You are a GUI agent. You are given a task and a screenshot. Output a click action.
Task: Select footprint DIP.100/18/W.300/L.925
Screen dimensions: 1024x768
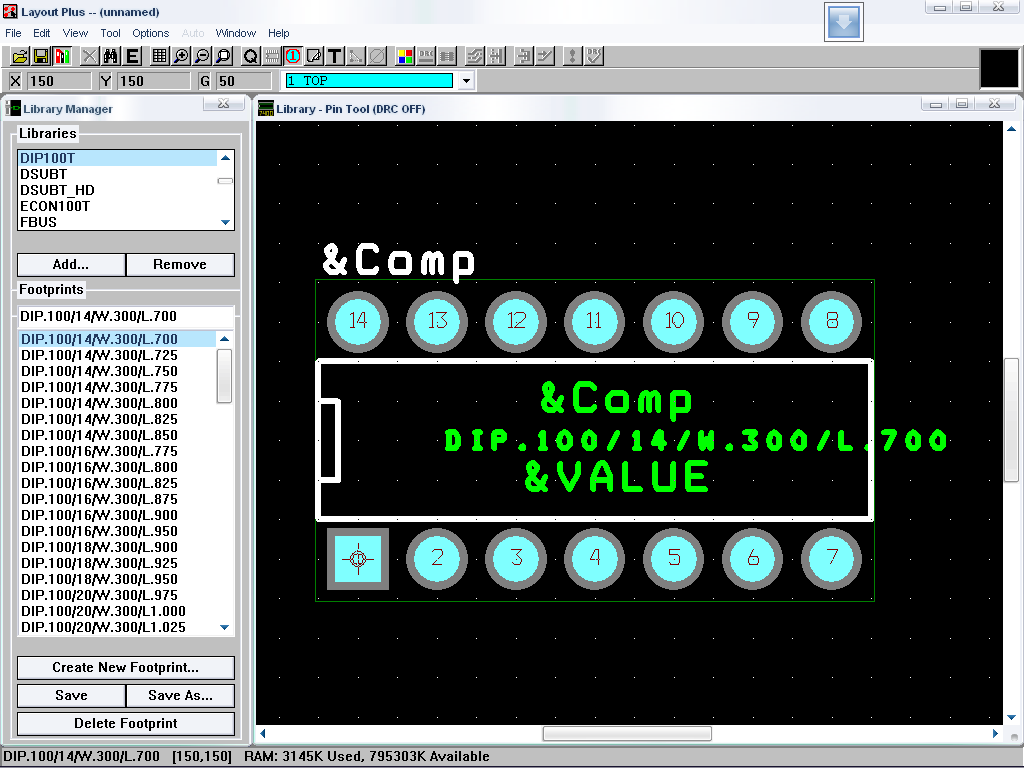(x=118, y=563)
